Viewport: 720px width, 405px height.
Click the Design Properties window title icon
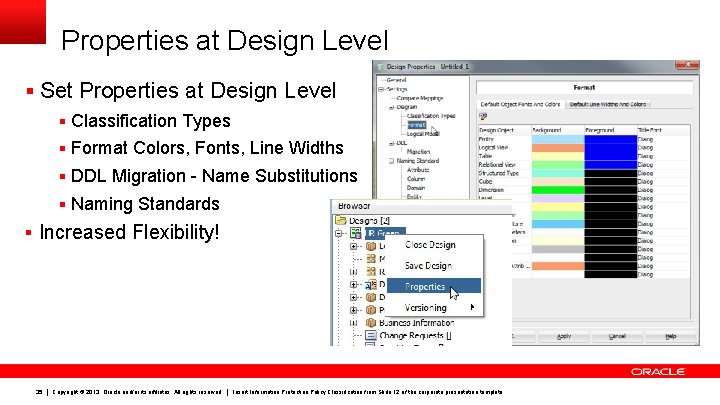pos(380,67)
